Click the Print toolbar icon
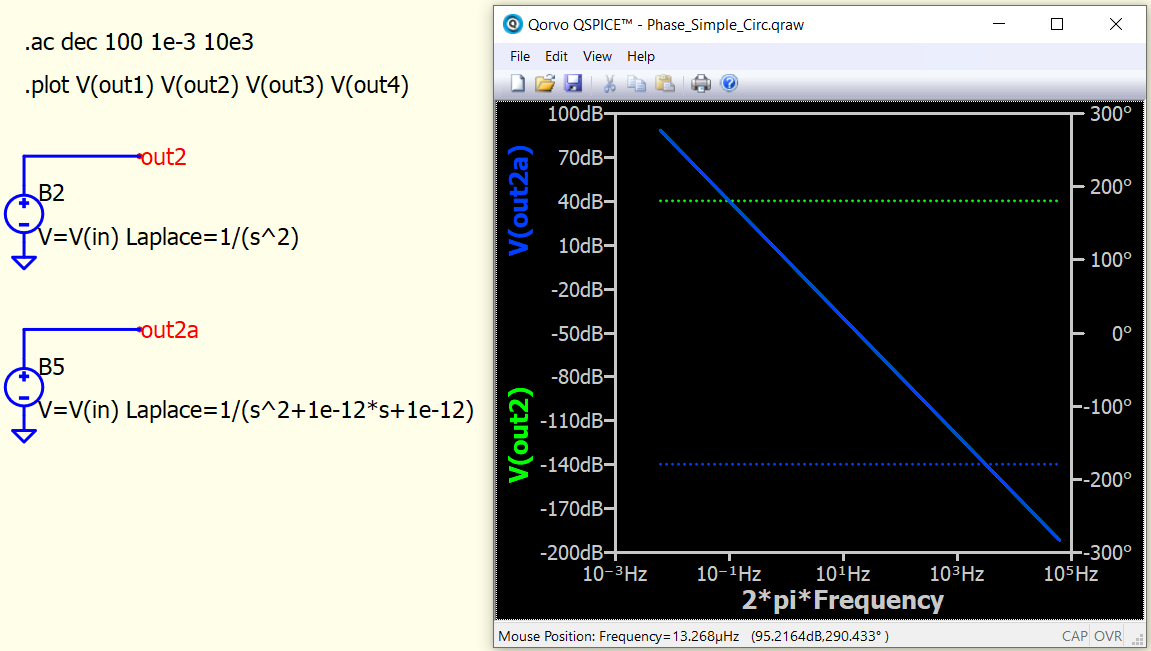This screenshot has width=1151, height=651. tap(700, 83)
